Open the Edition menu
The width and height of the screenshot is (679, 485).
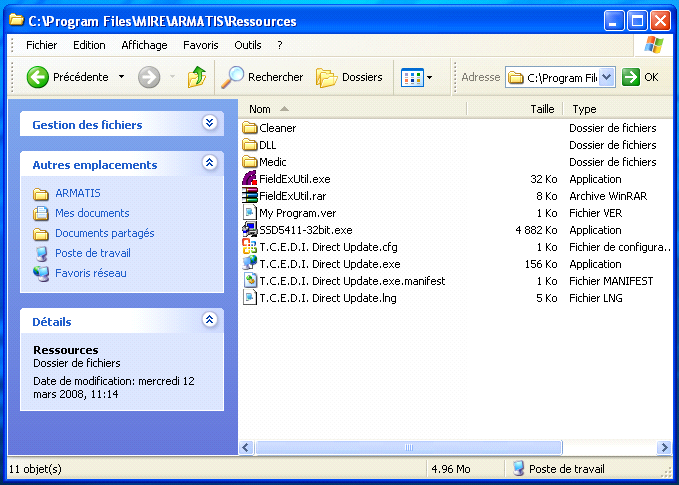click(89, 45)
